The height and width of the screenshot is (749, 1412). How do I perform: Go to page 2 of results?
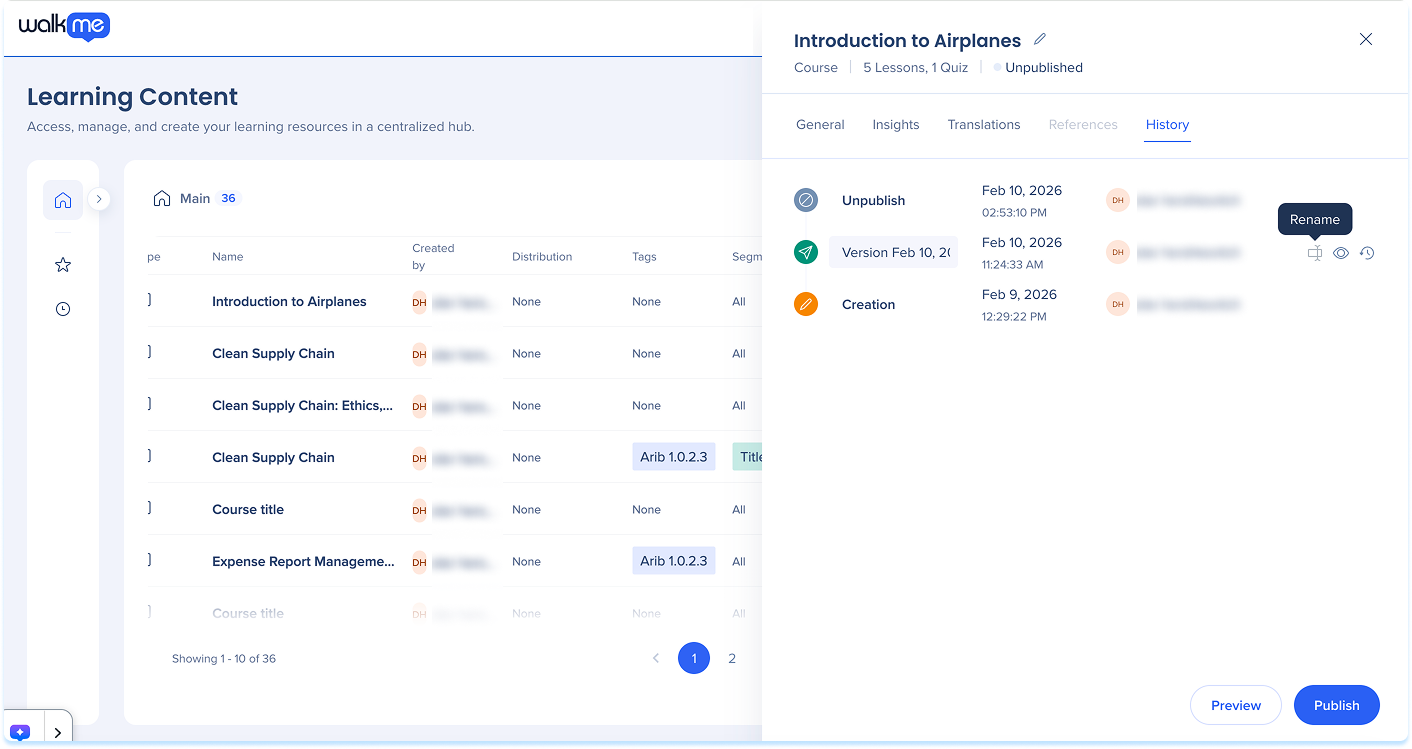coord(732,658)
